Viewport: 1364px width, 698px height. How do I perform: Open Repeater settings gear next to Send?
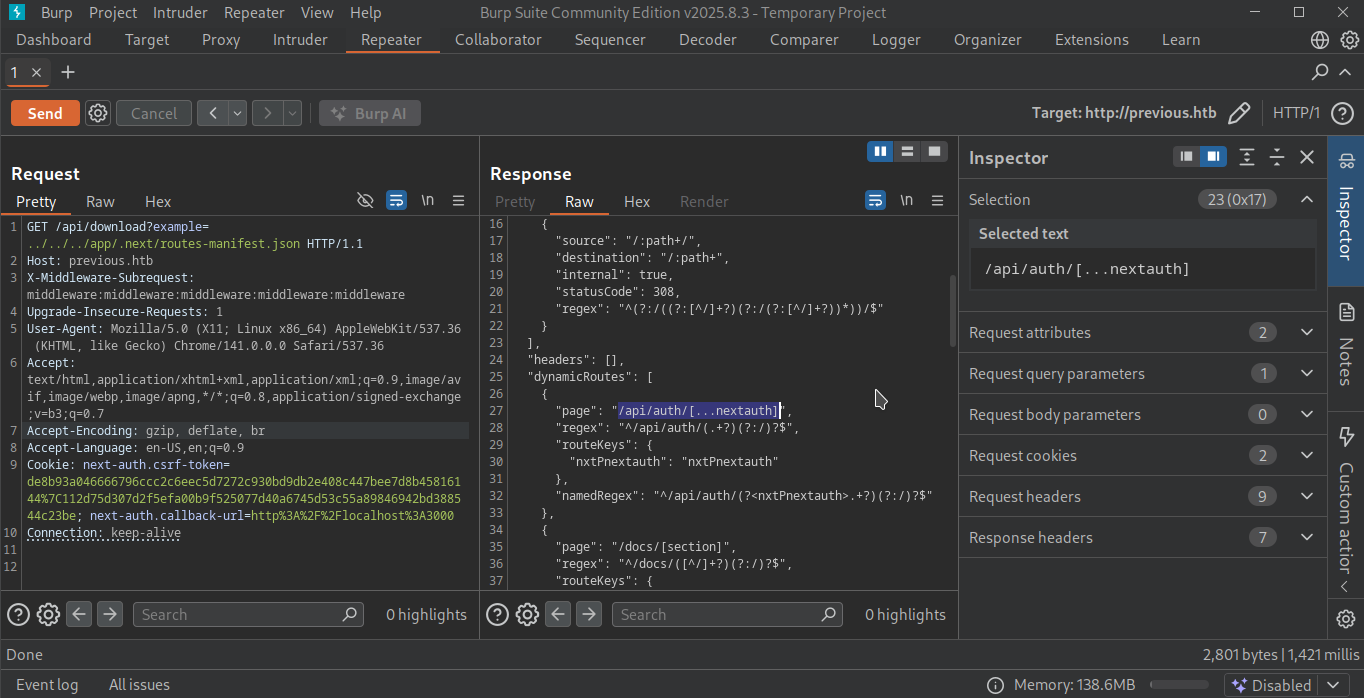coord(97,113)
